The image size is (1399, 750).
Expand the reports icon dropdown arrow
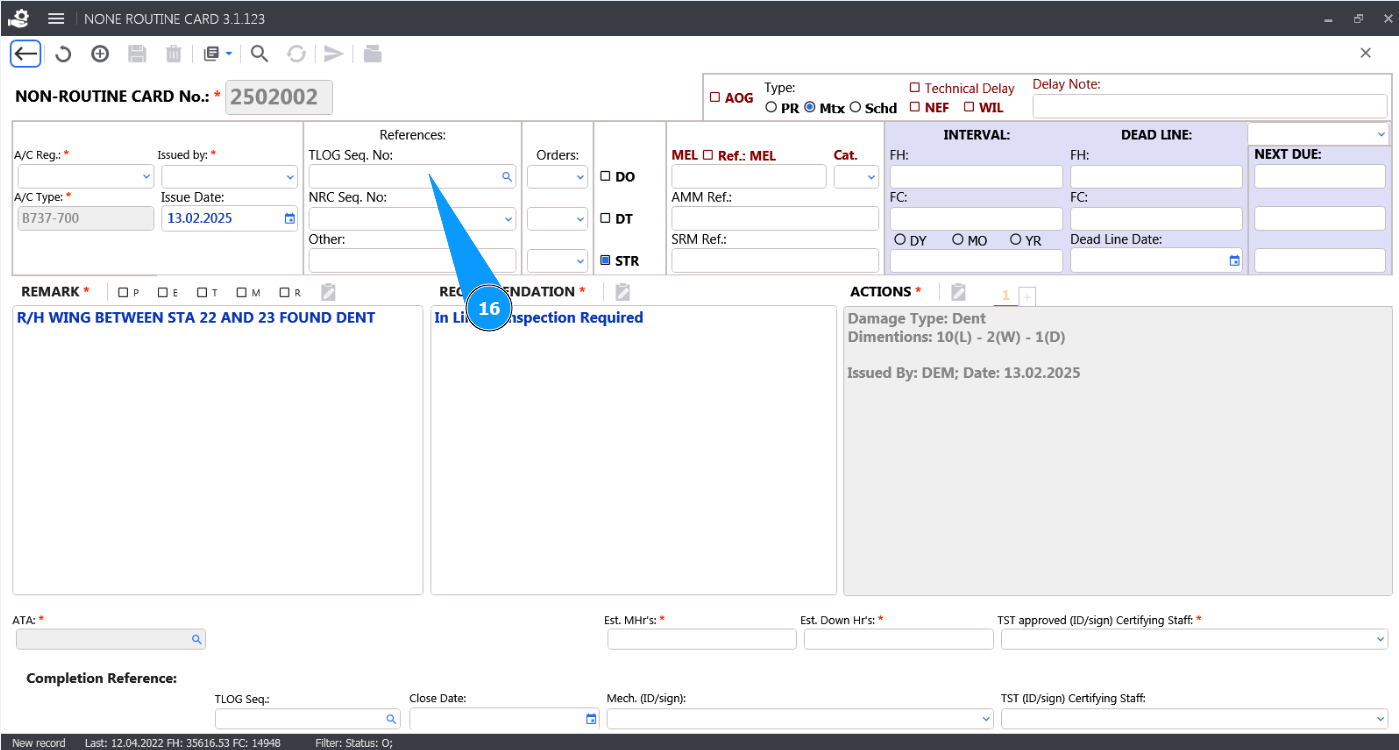pyautogui.click(x=229, y=54)
